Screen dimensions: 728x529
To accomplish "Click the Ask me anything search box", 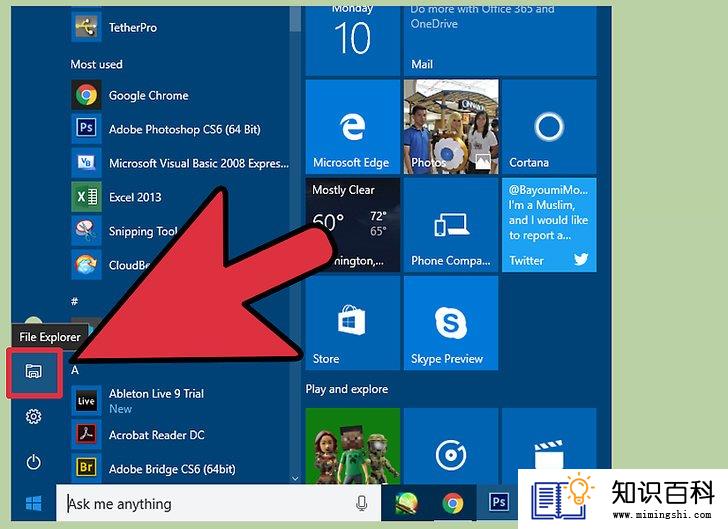I will click(218, 503).
